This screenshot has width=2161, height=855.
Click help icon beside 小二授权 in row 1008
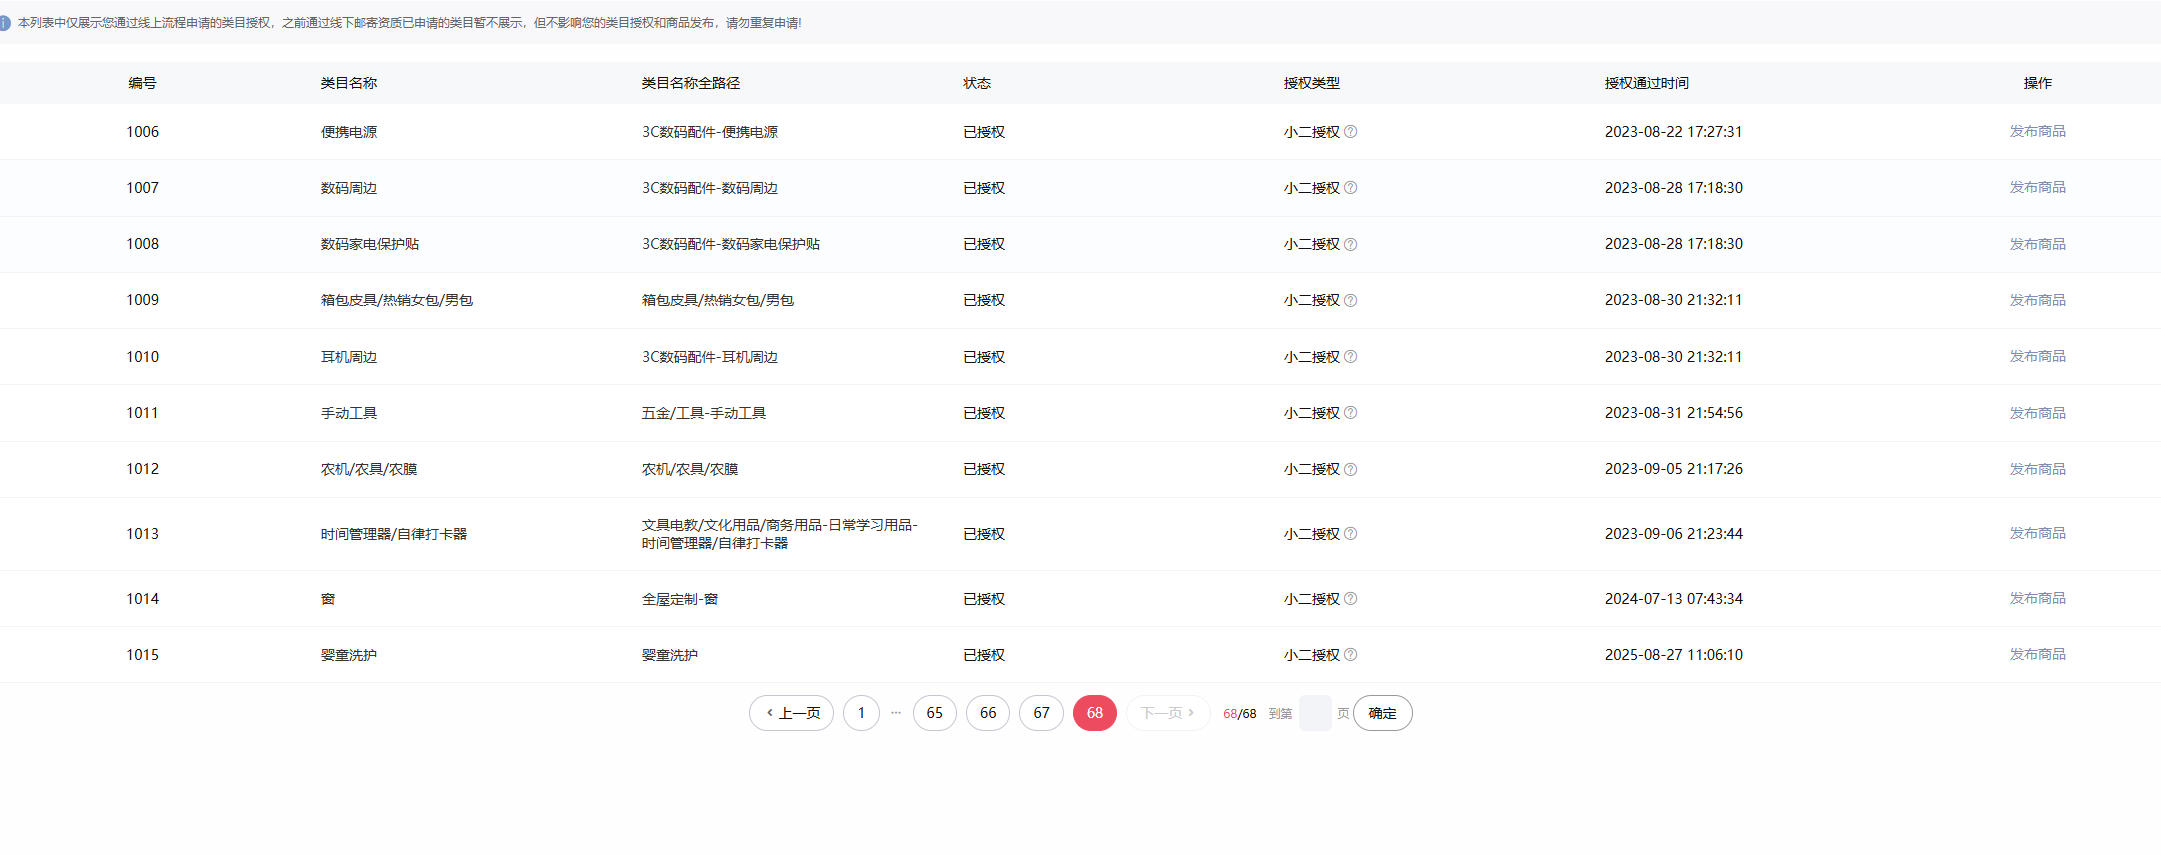point(1350,244)
